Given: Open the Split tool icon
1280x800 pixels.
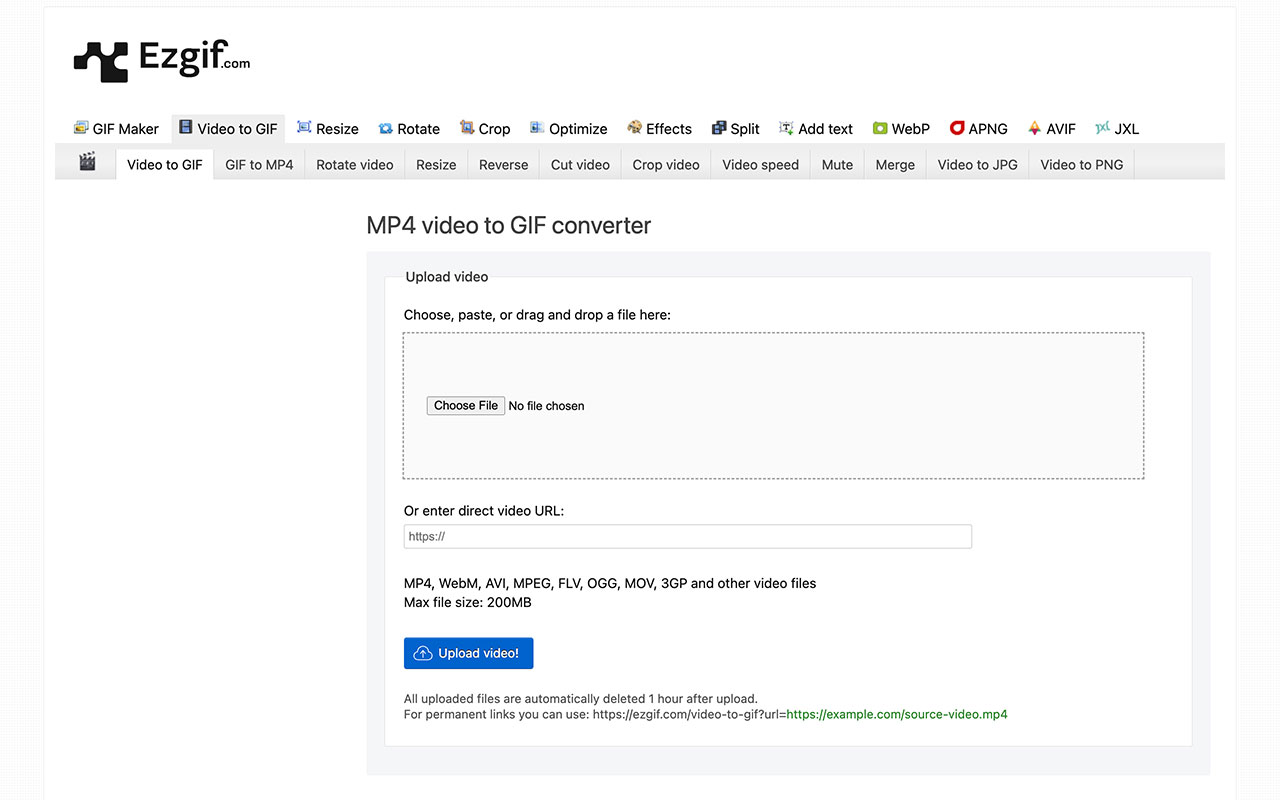Looking at the screenshot, I should tap(718, 128).
